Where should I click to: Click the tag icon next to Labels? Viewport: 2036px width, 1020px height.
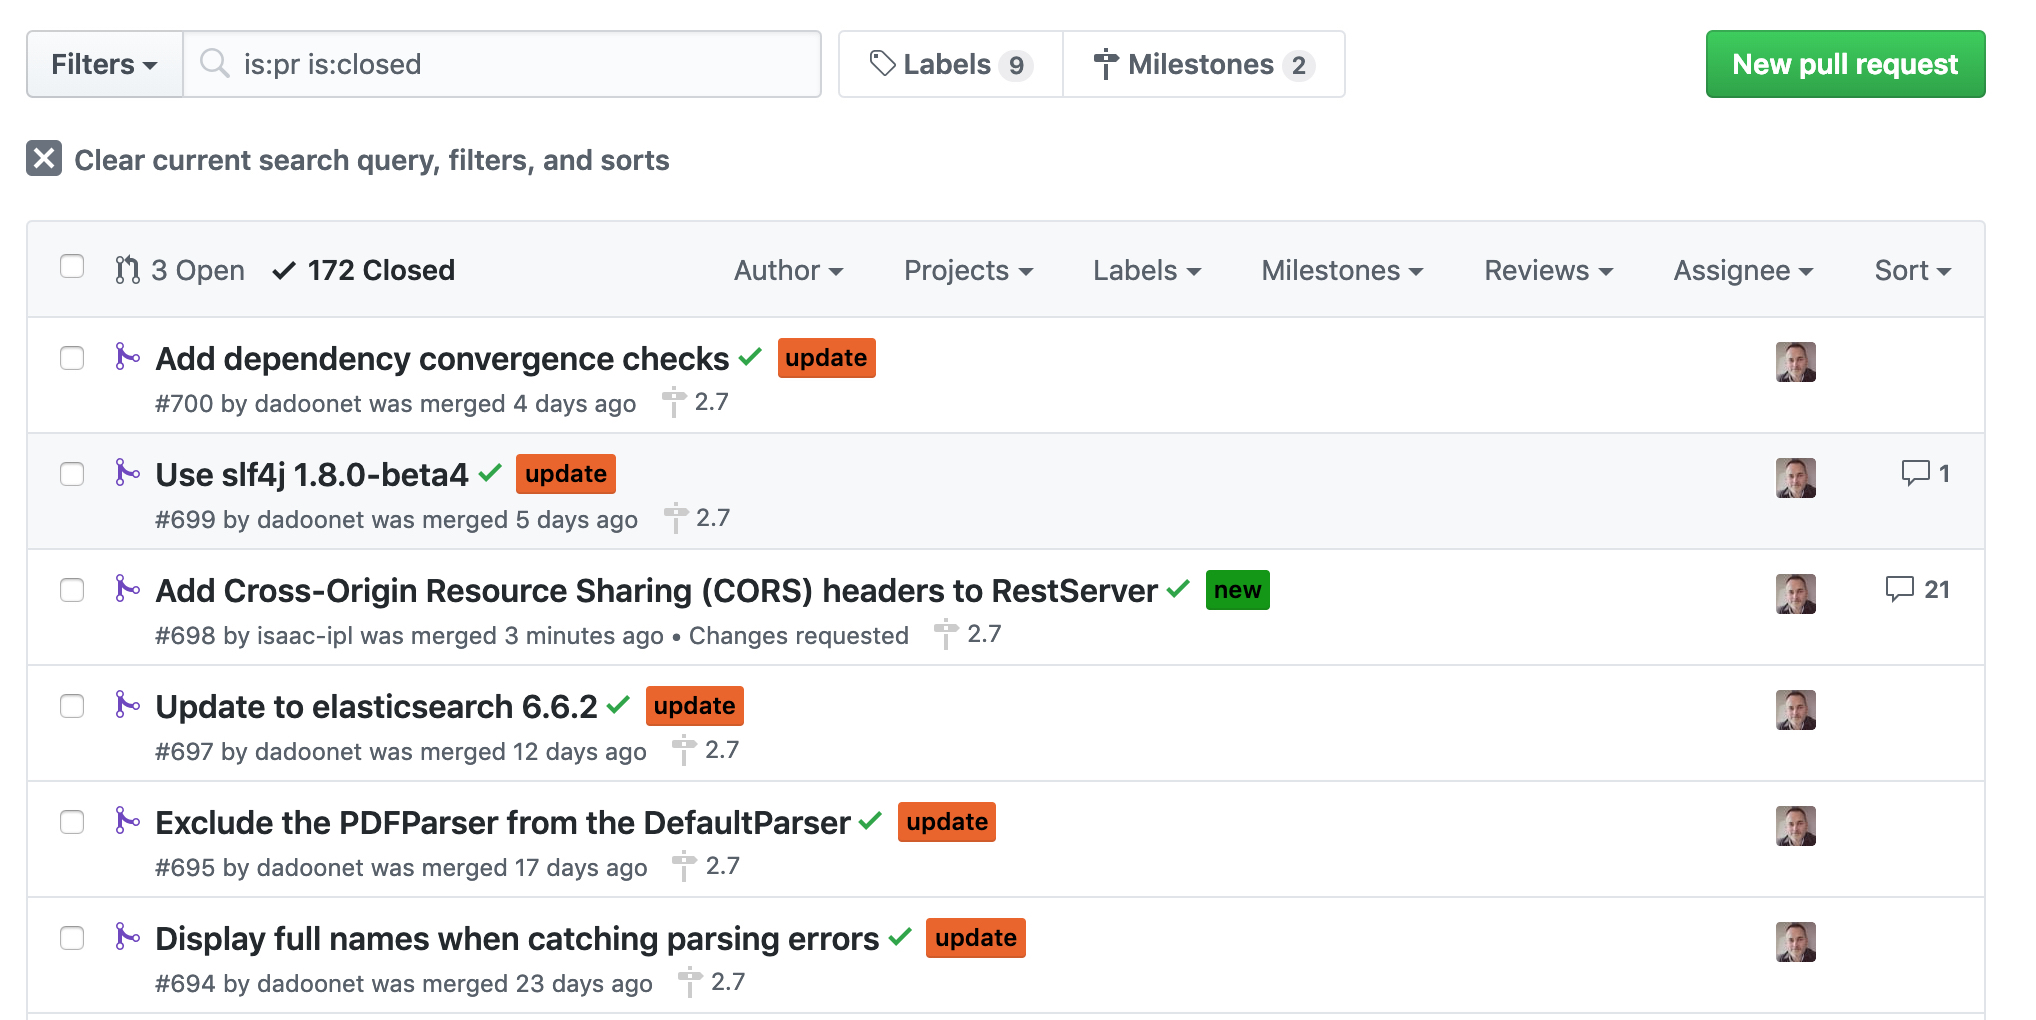[884, 63]
